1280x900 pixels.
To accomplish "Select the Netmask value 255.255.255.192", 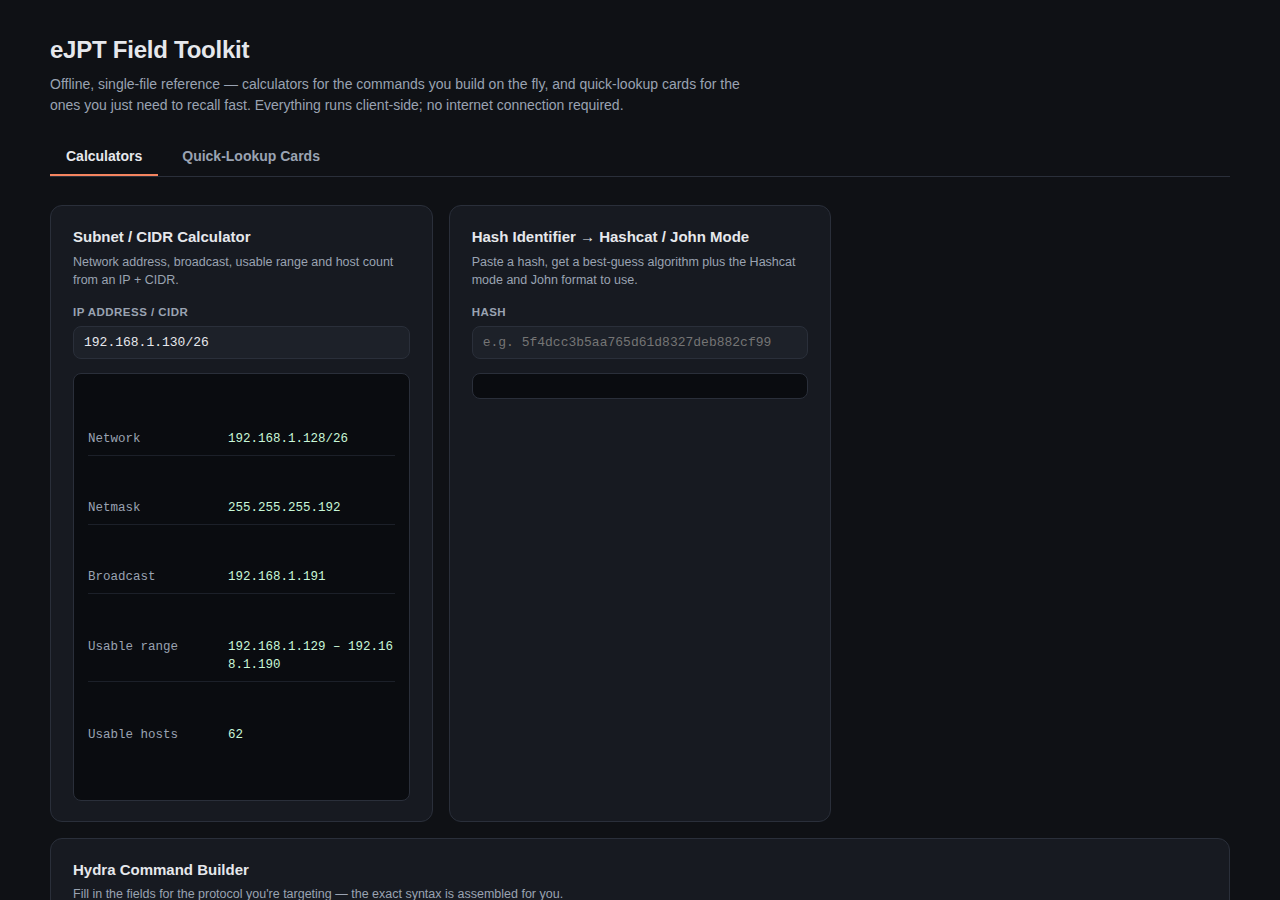I will click(284, 507).
